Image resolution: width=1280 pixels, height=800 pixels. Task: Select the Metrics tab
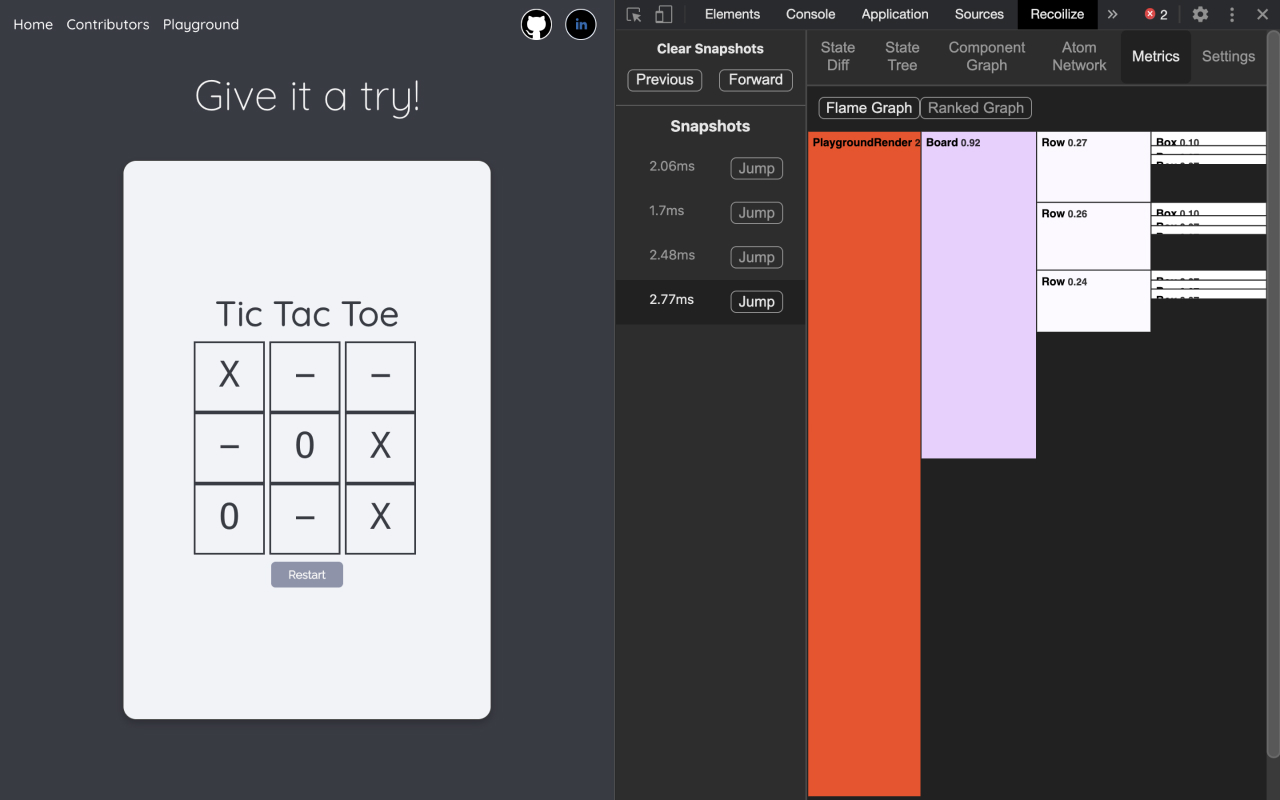pyautogui.click(x=1156, y=56)
